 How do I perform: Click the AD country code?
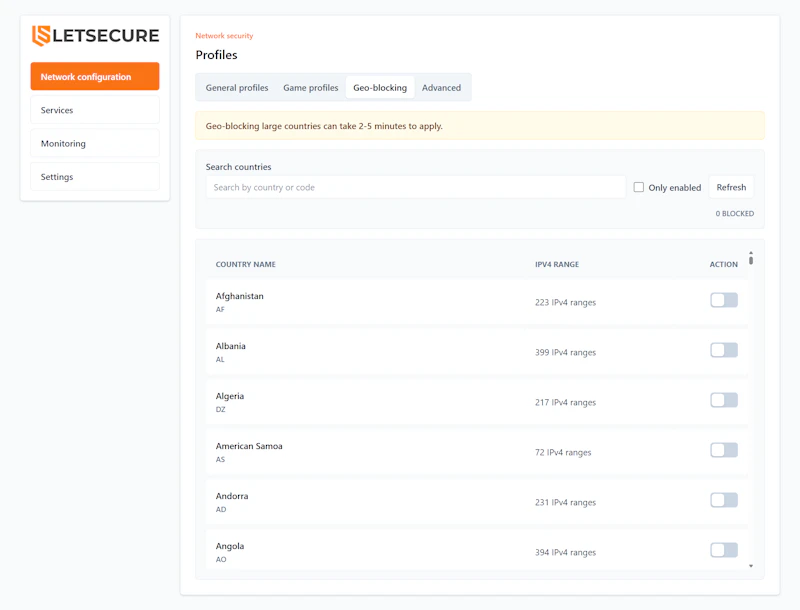coord(220,509)
